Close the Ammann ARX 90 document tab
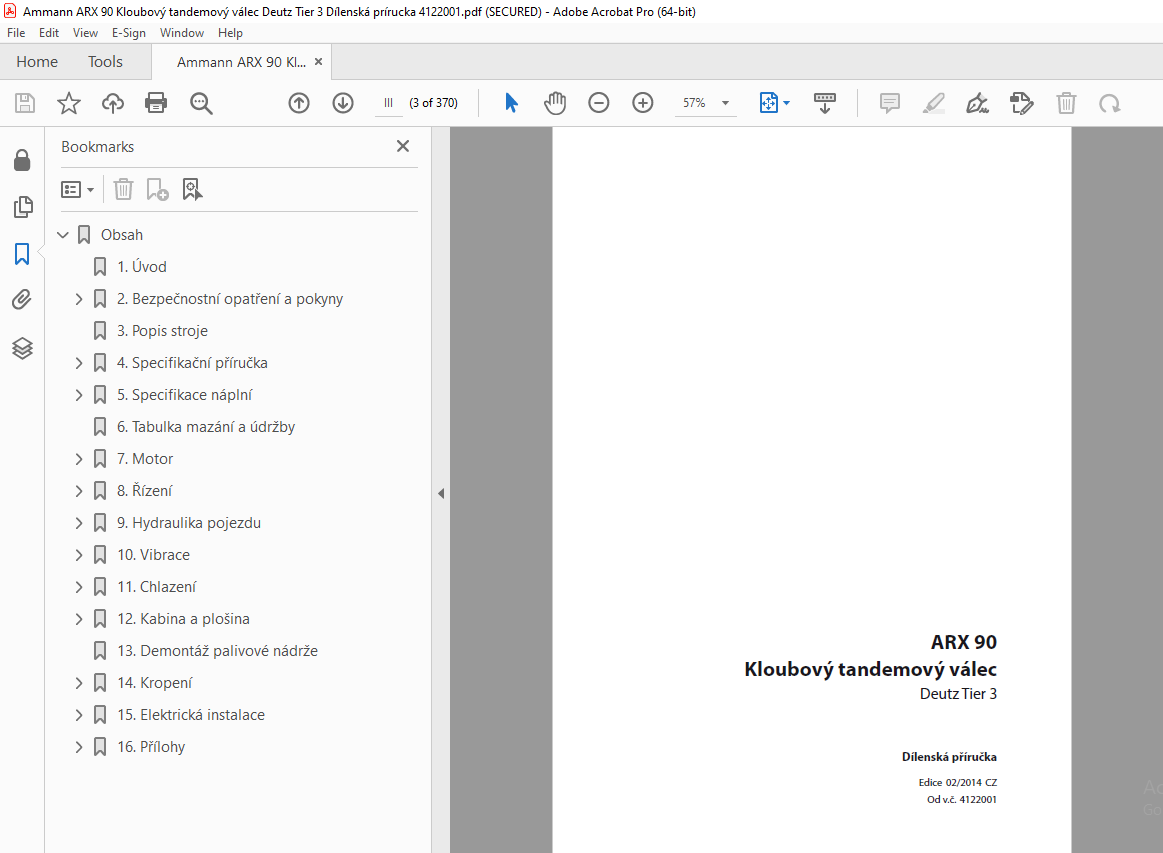The width and height of the screenshot is (1163, 853). pyautogui.click(x=318, y=62)
